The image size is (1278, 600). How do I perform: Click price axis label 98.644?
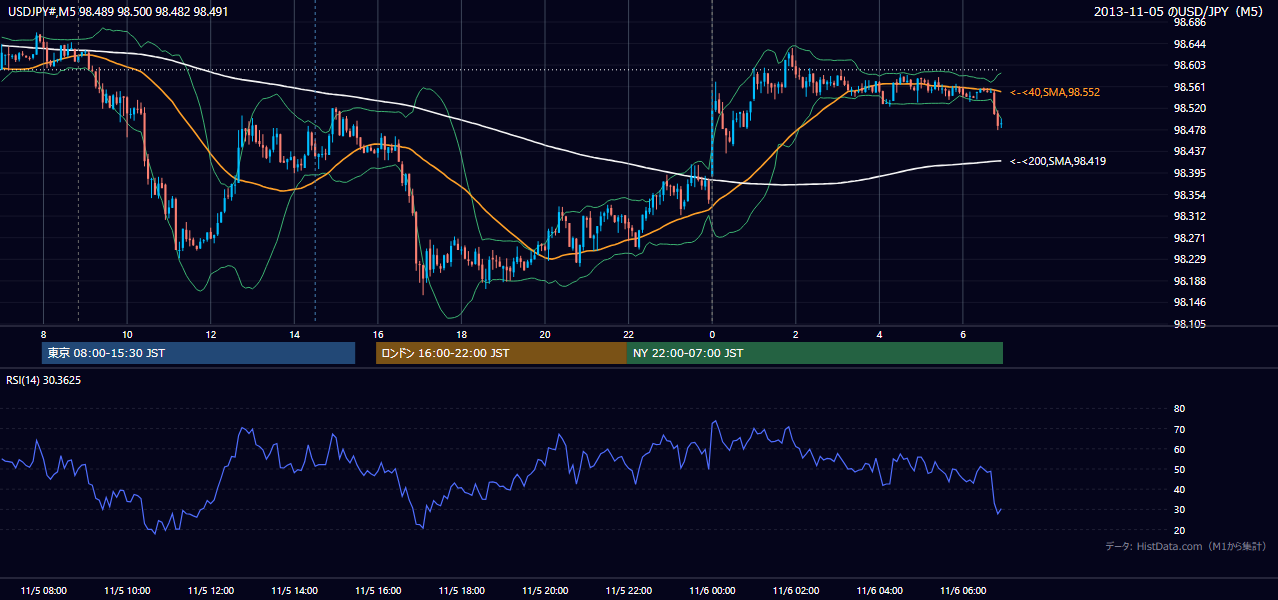pos(1189,43)
